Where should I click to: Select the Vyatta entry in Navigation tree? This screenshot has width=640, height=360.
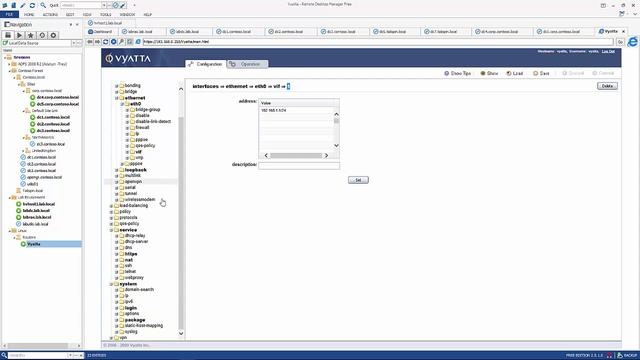[x=34, y=244]
